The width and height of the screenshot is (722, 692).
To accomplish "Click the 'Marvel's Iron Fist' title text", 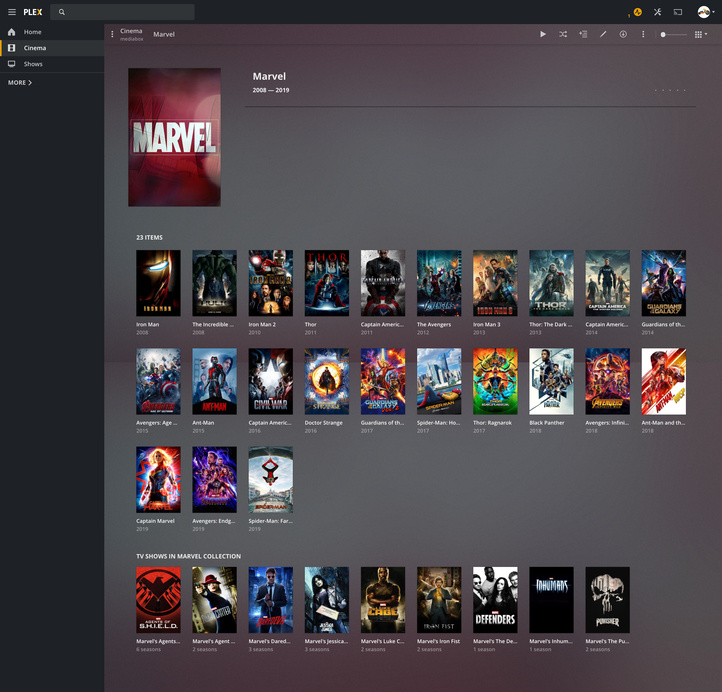I will pyautogui.click(x=438, y=641).
